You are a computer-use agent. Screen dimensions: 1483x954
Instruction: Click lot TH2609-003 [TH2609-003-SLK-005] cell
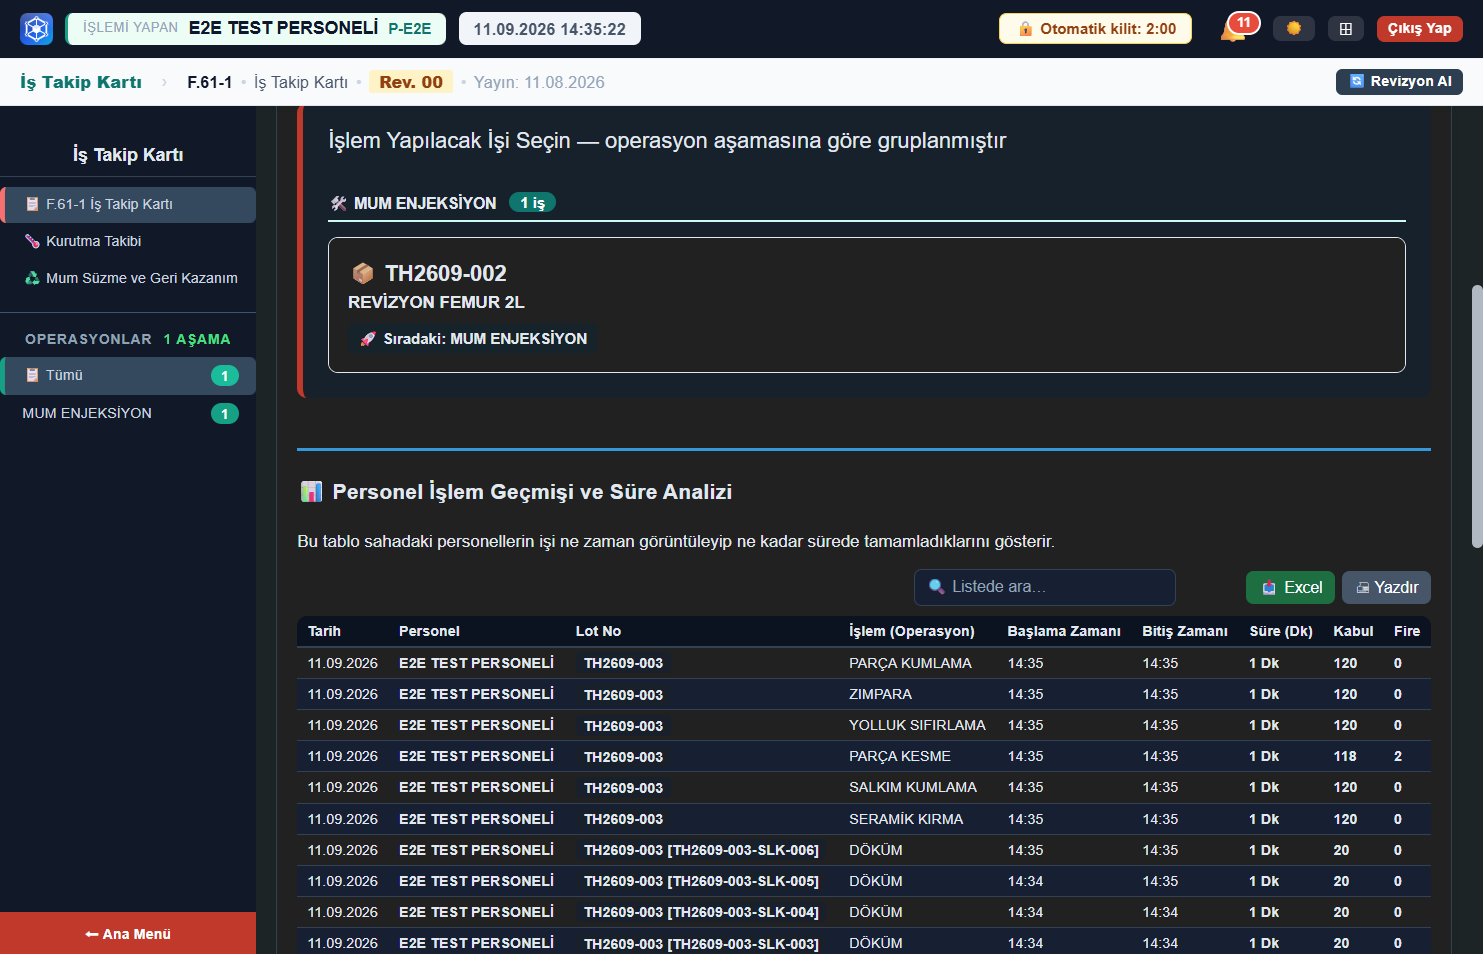pyautogui.click(x=701, y=881)
